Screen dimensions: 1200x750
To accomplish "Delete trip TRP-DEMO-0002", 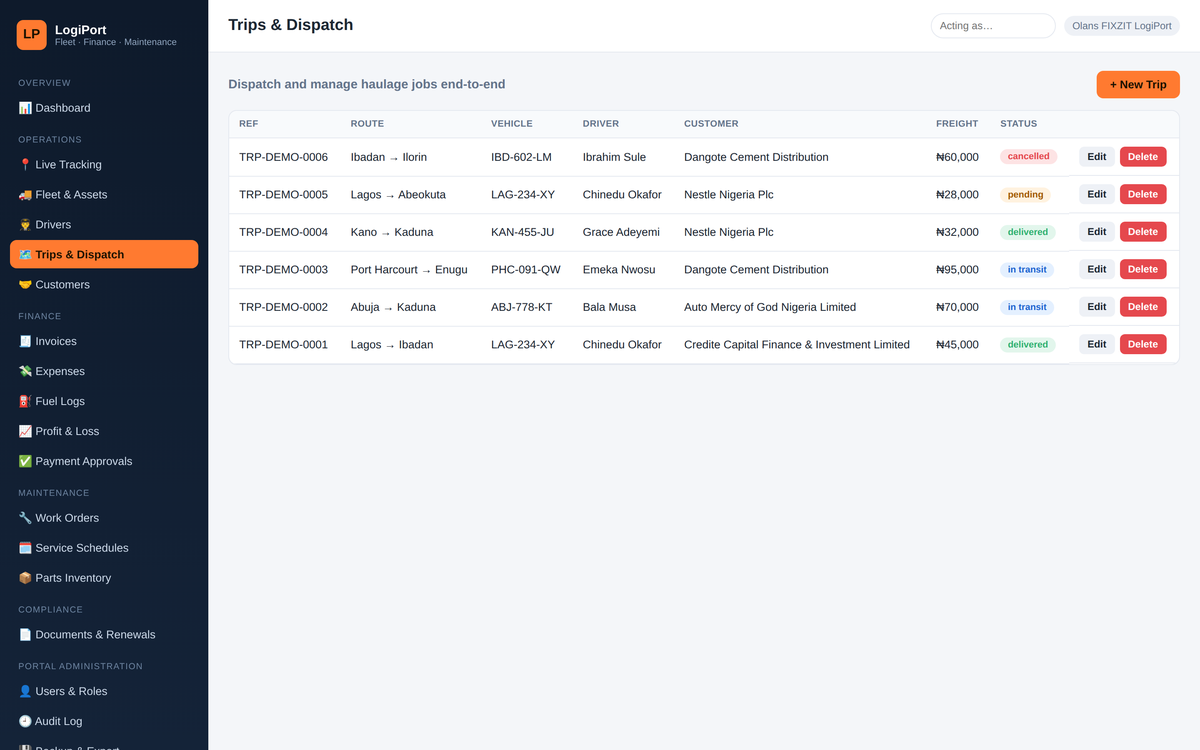I will tap(1143, 307).
